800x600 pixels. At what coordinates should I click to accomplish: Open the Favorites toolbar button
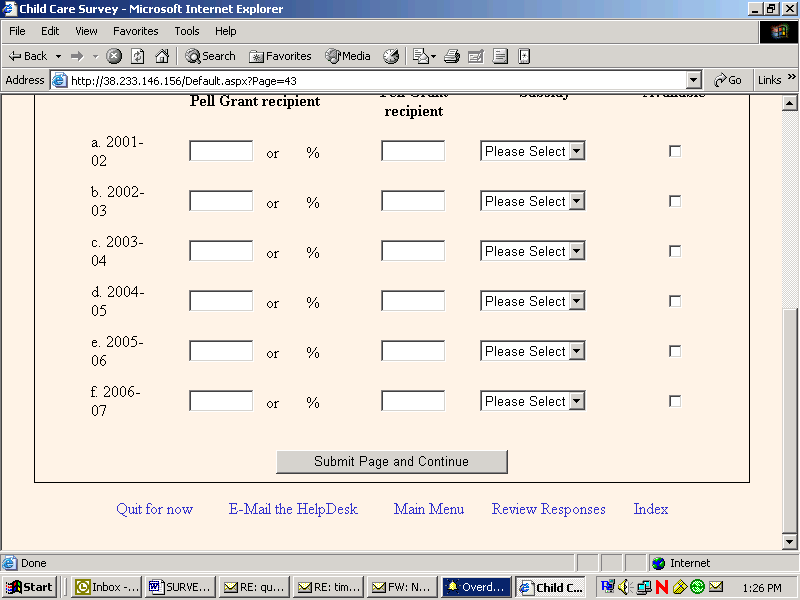pyautogui.click(x=280, y=56)
